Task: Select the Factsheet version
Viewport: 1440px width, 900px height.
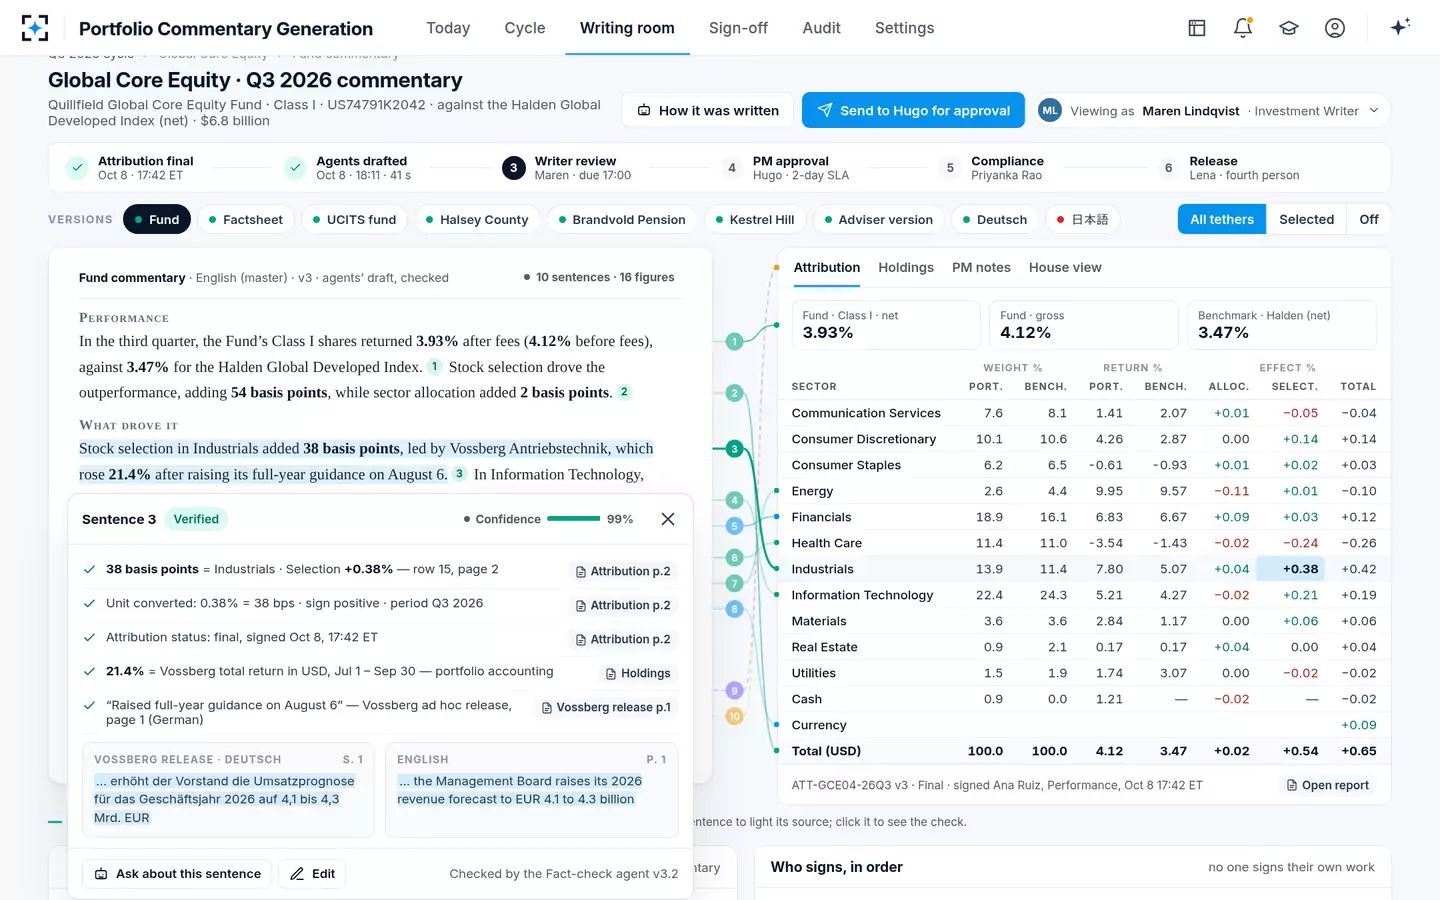Action: tap(245, 220)
